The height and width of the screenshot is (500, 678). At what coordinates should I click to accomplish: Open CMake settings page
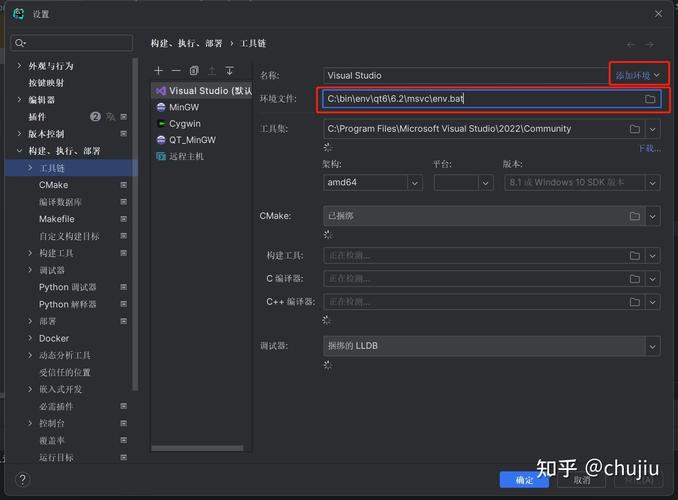point(54,185)
